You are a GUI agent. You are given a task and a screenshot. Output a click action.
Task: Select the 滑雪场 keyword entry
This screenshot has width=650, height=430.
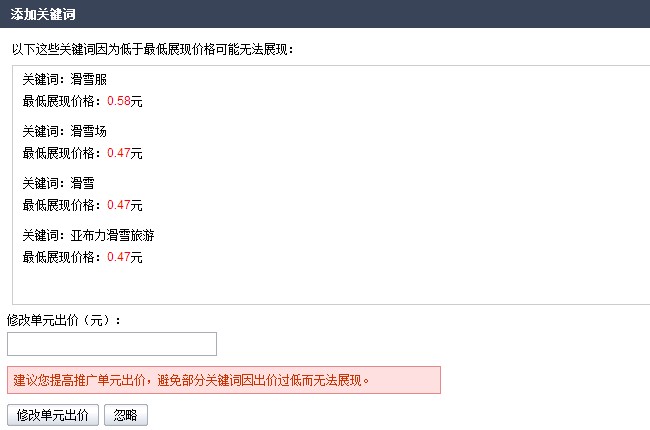pyautogui.click(x=65, y=131)
